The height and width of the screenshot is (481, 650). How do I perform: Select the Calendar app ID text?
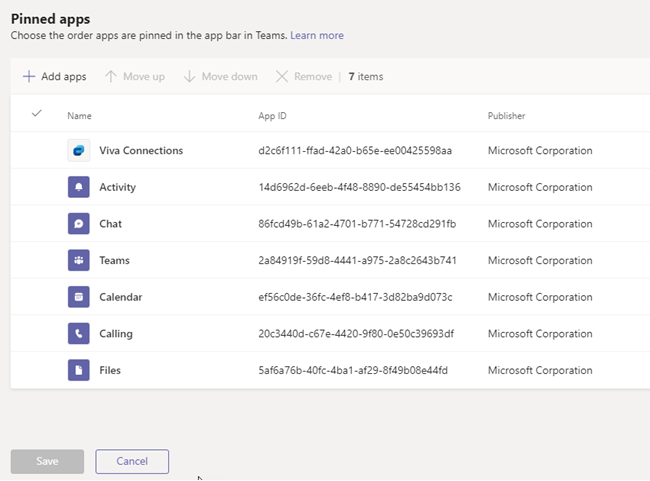354,297
